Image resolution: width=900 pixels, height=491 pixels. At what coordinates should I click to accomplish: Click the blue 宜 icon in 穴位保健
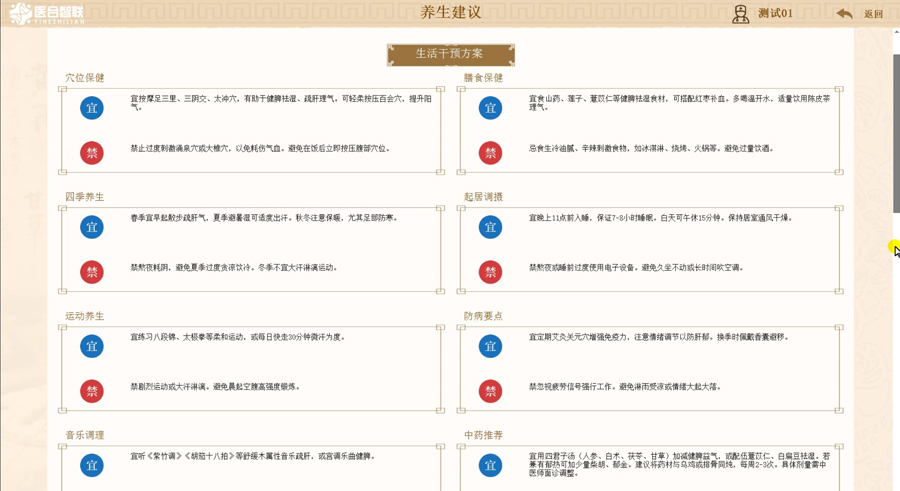coord(92,108)
